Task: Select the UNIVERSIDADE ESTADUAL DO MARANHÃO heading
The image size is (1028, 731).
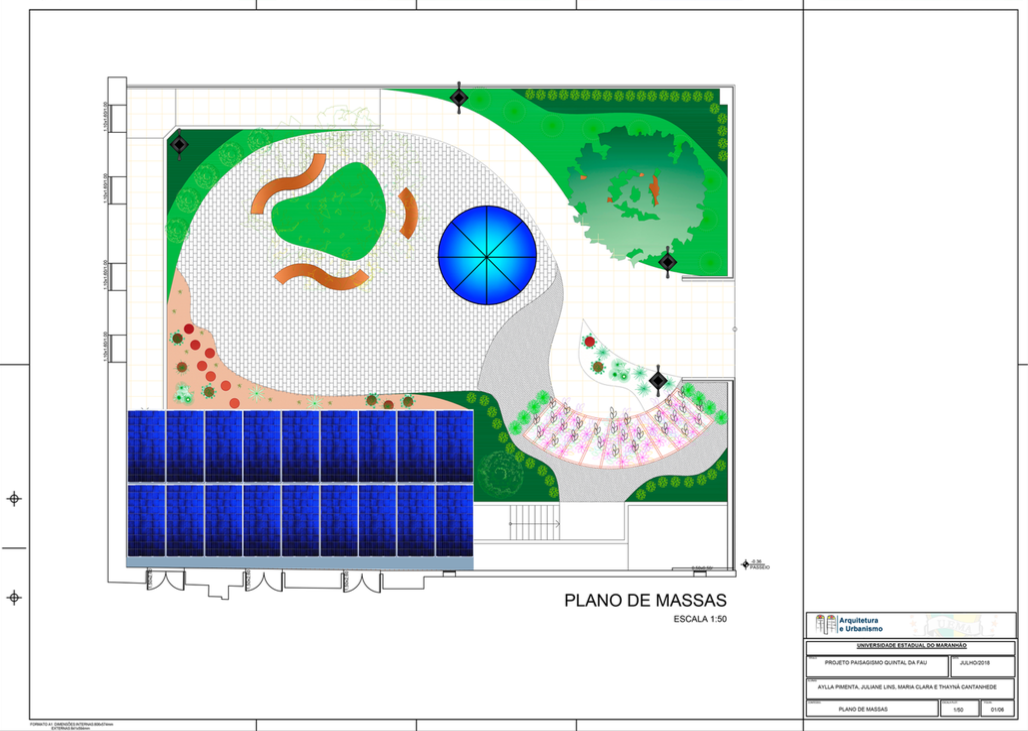Action: (x=911, y=646)
